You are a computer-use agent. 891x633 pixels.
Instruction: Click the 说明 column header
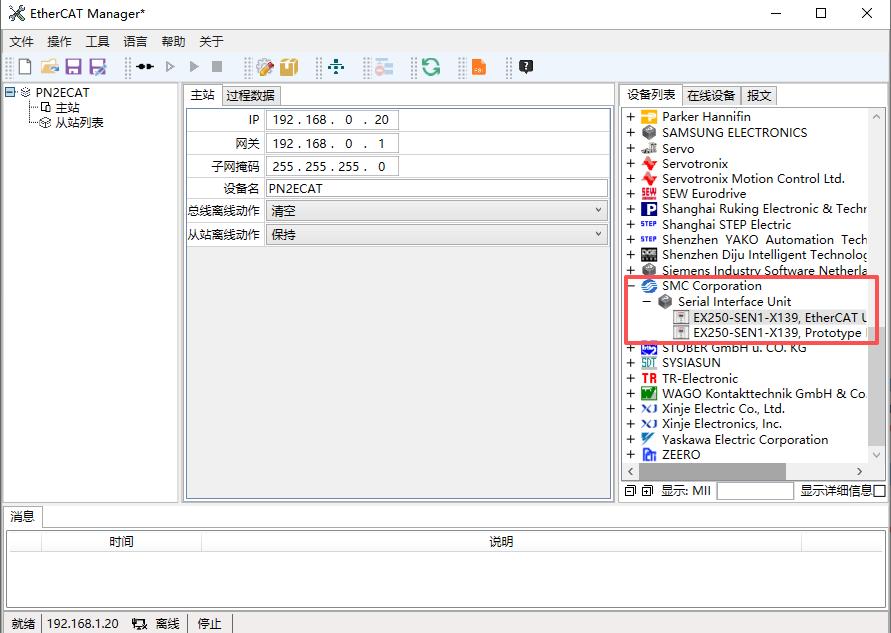(501, 542)
